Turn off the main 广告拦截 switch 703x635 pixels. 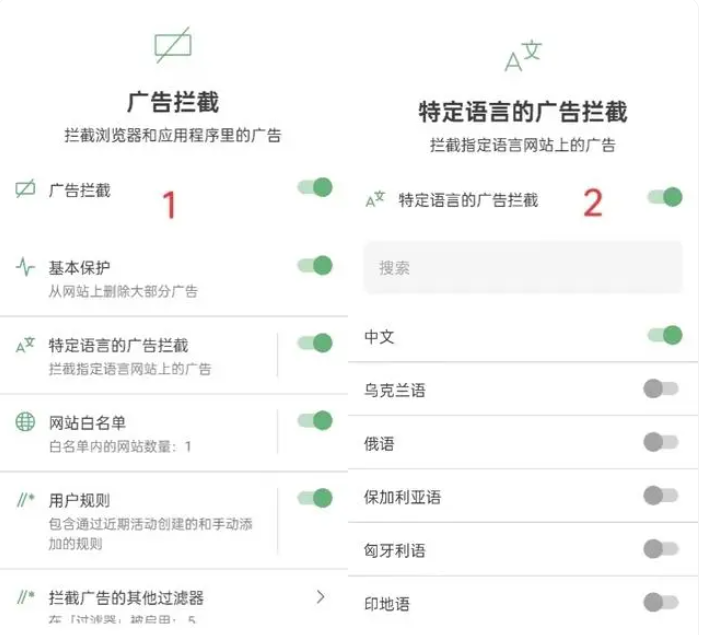315,187
